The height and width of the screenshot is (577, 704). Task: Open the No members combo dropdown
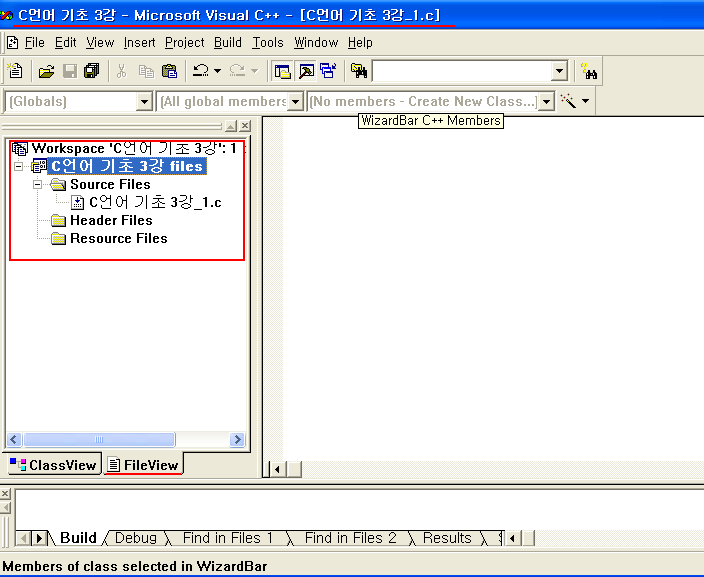(546, 101)
